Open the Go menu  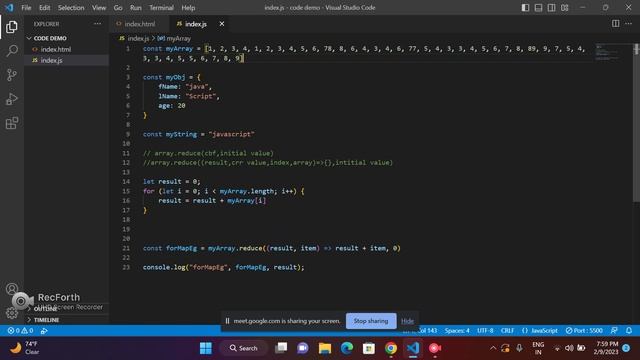(x=118, y=7)
